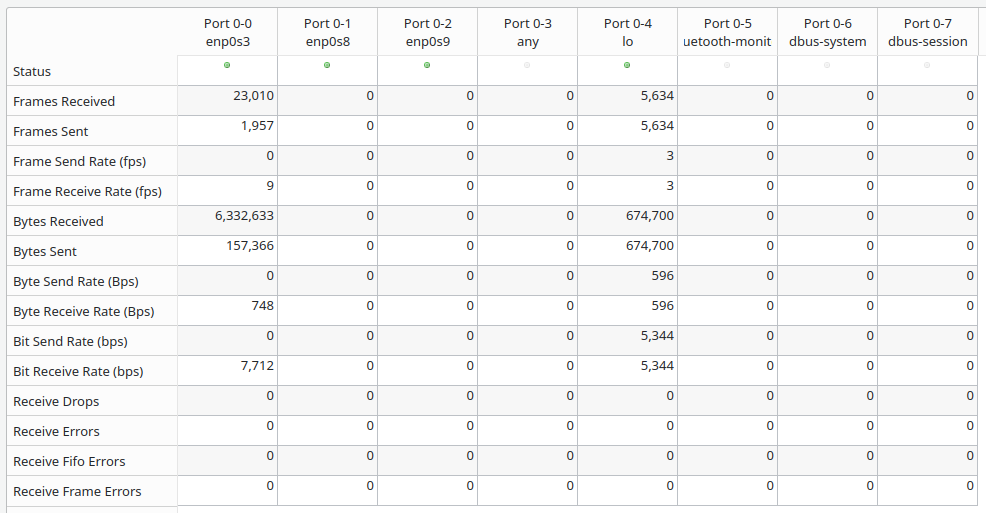Click the status dot for Port 0-5
The image size is (986, 513).
coord(727,65)
